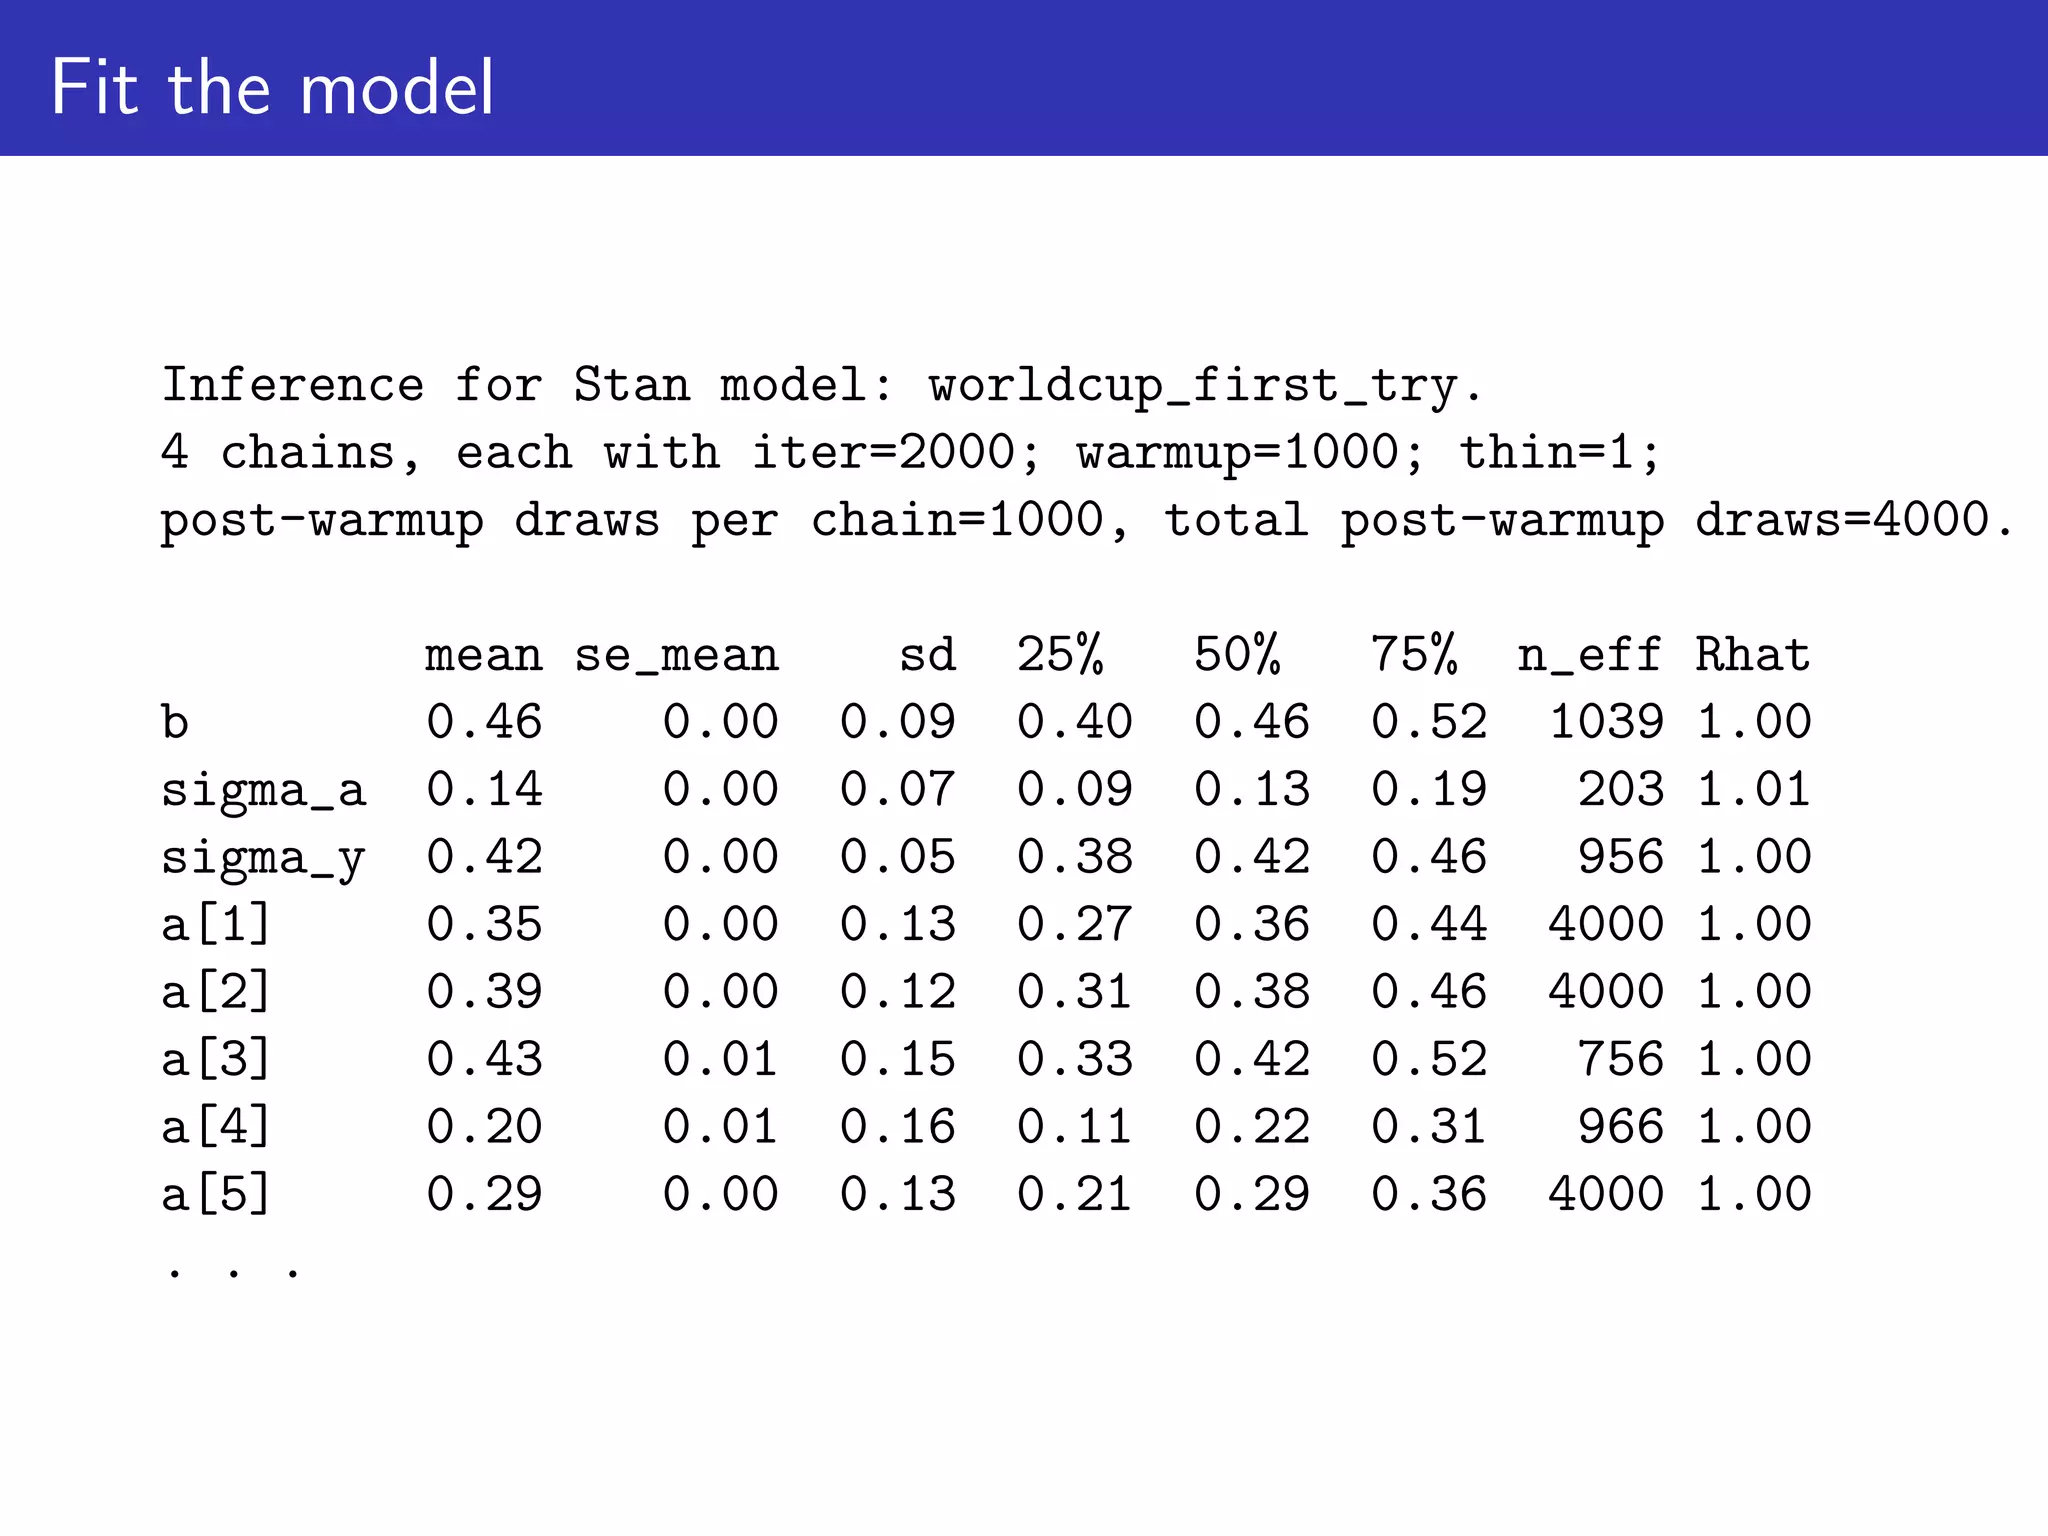2048x1536 pixels.
Task: Click the row label 'a[4]'
Action: (216, 1127)
